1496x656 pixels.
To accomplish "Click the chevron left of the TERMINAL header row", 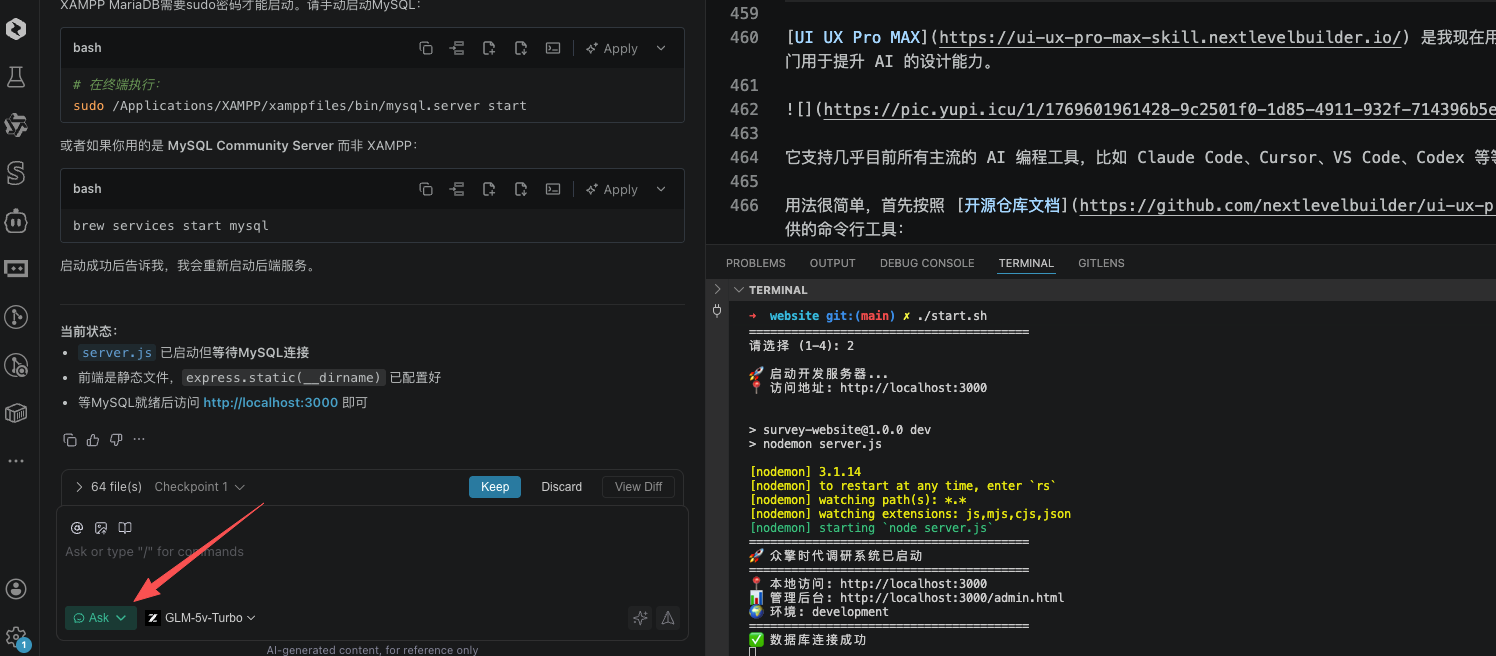I will [x=716, y=288].
